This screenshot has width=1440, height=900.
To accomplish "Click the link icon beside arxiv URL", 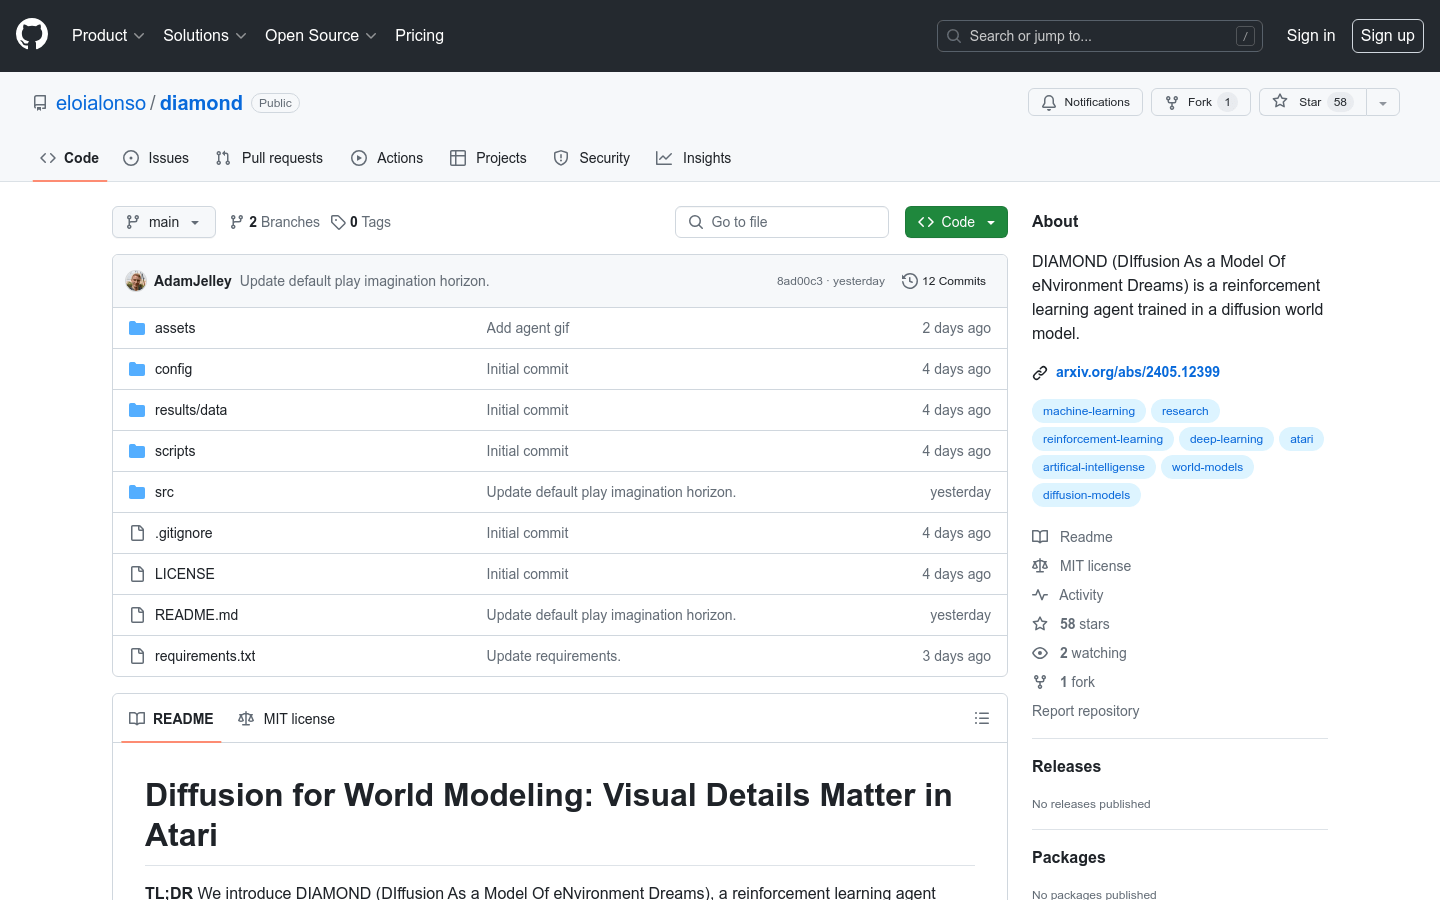I will [1040, 372].
